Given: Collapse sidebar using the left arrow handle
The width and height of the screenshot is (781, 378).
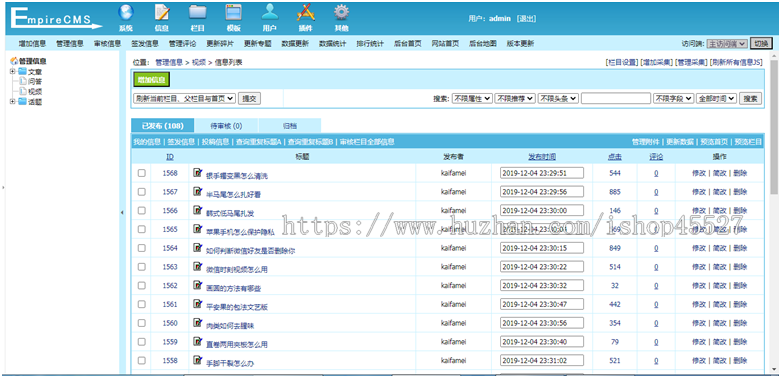Looking at the screenshot, I should coord(122,213).
